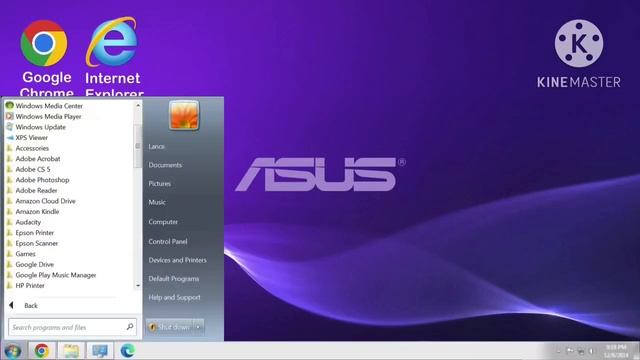Image resolution: width=640 pixels, height=360 pixels.
Task: Open Devices and Printers
Action: click(177, 260)
